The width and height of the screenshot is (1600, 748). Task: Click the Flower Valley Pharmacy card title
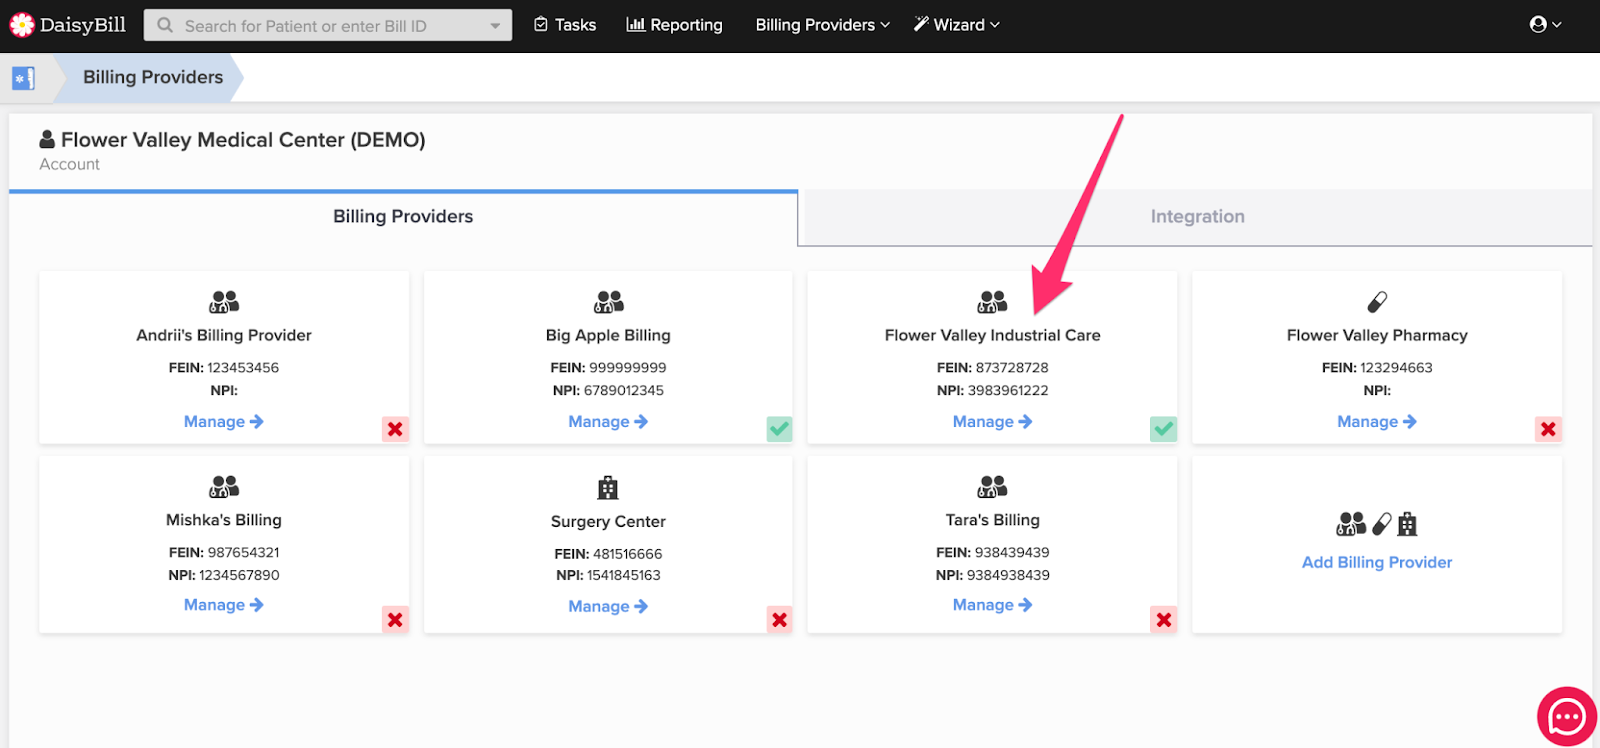(1377, 335)
